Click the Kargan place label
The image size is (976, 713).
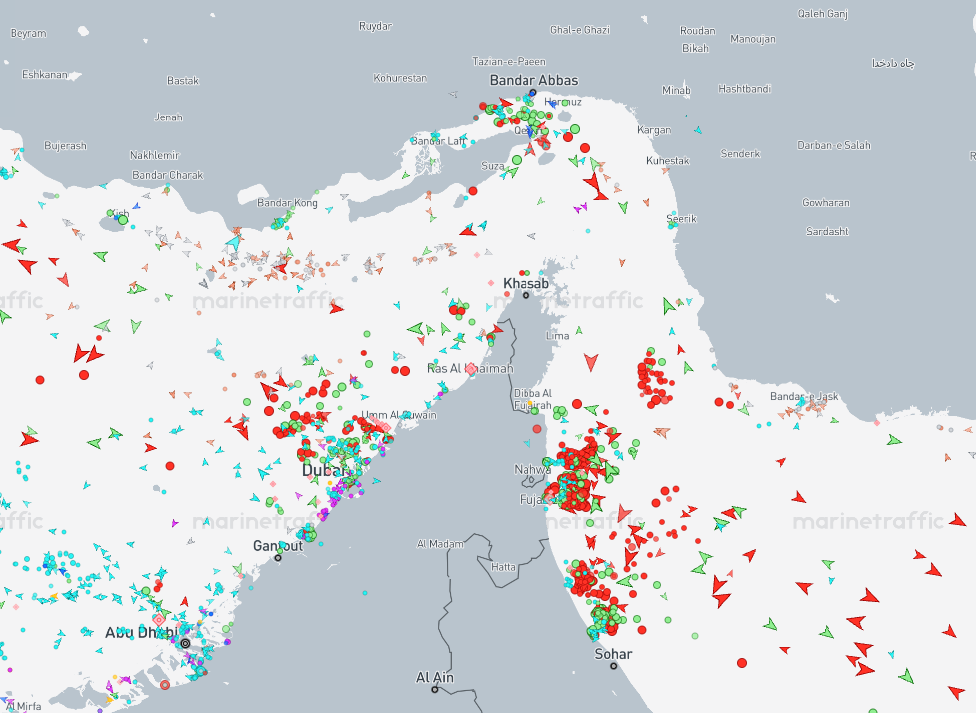point(654,130)
